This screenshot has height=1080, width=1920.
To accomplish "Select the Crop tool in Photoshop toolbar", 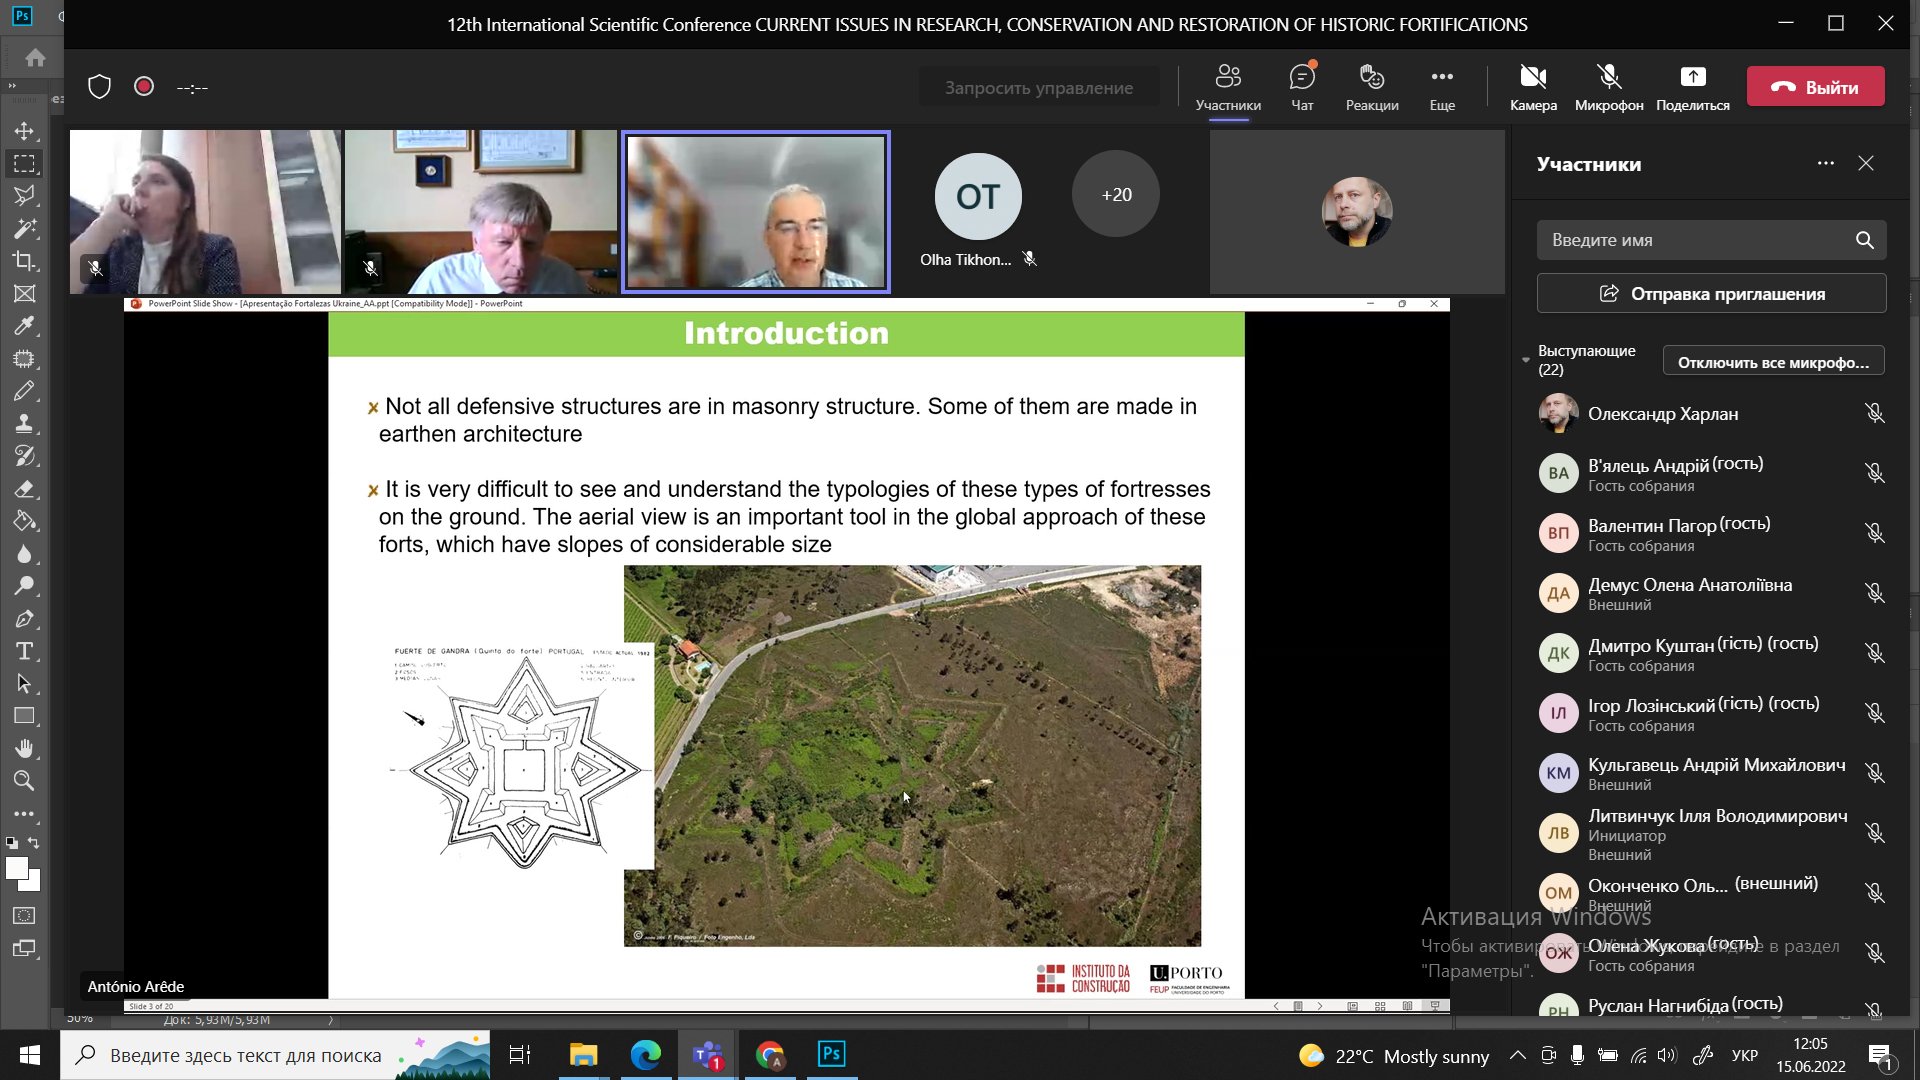I will 24,261.
